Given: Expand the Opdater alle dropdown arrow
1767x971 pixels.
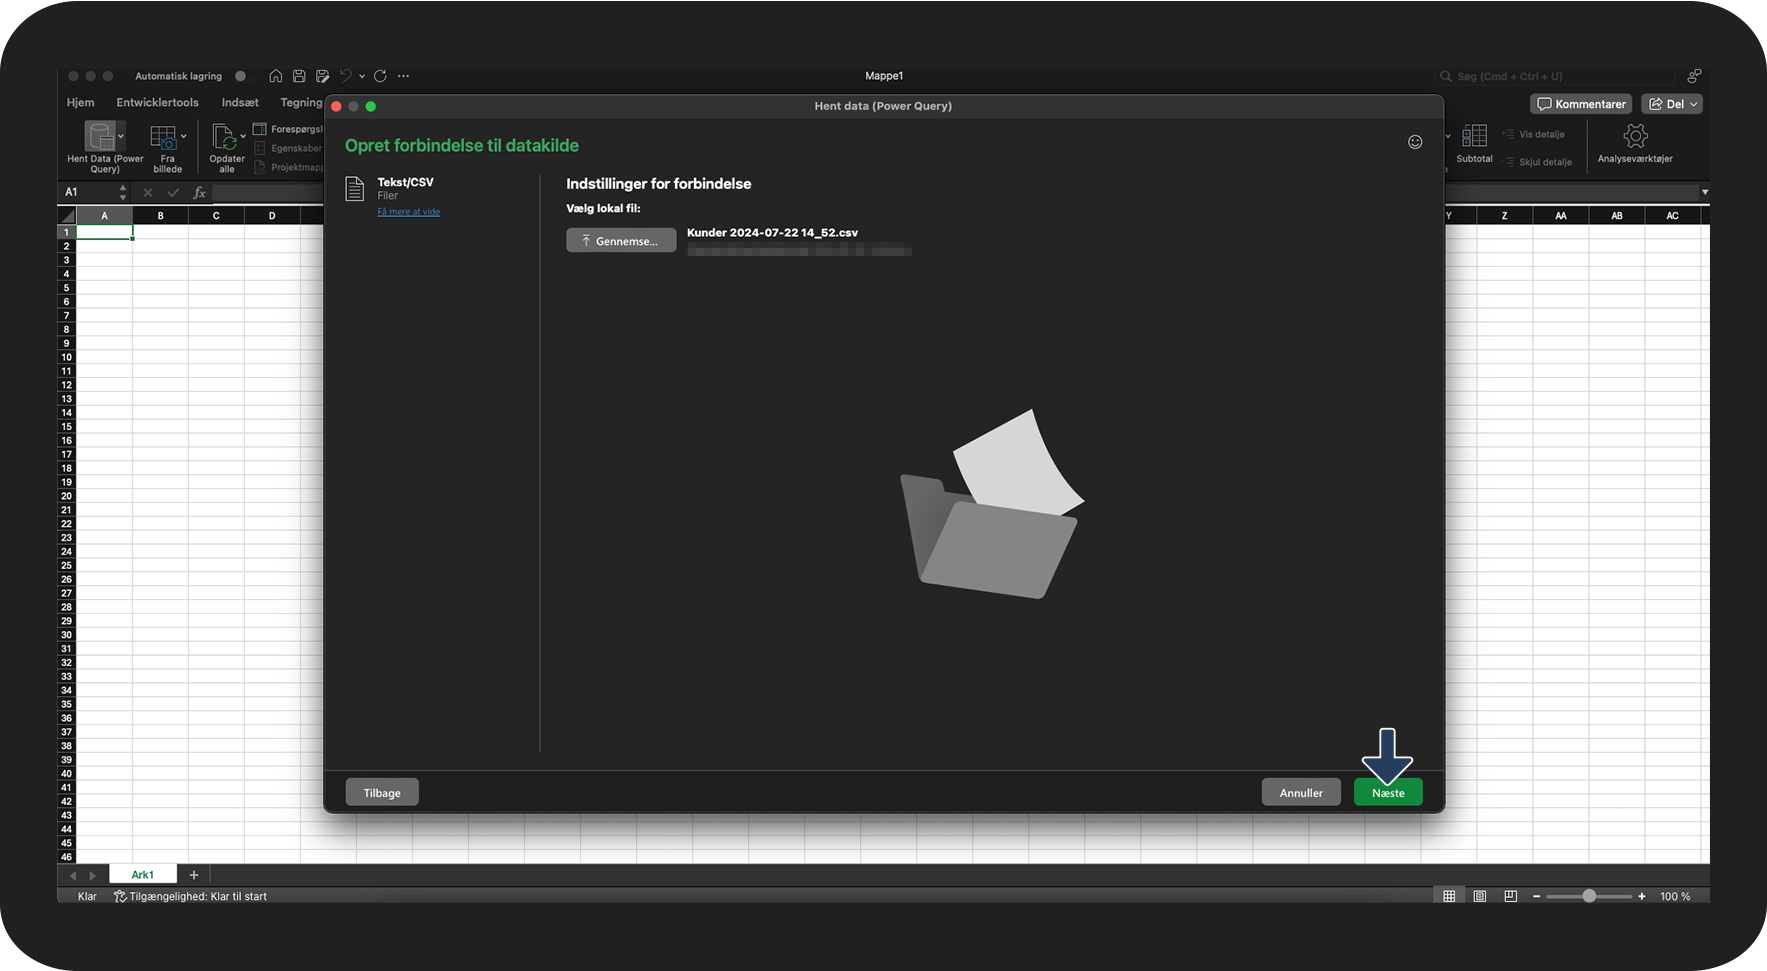Looking at the screenshot, I should coord(243,136).
